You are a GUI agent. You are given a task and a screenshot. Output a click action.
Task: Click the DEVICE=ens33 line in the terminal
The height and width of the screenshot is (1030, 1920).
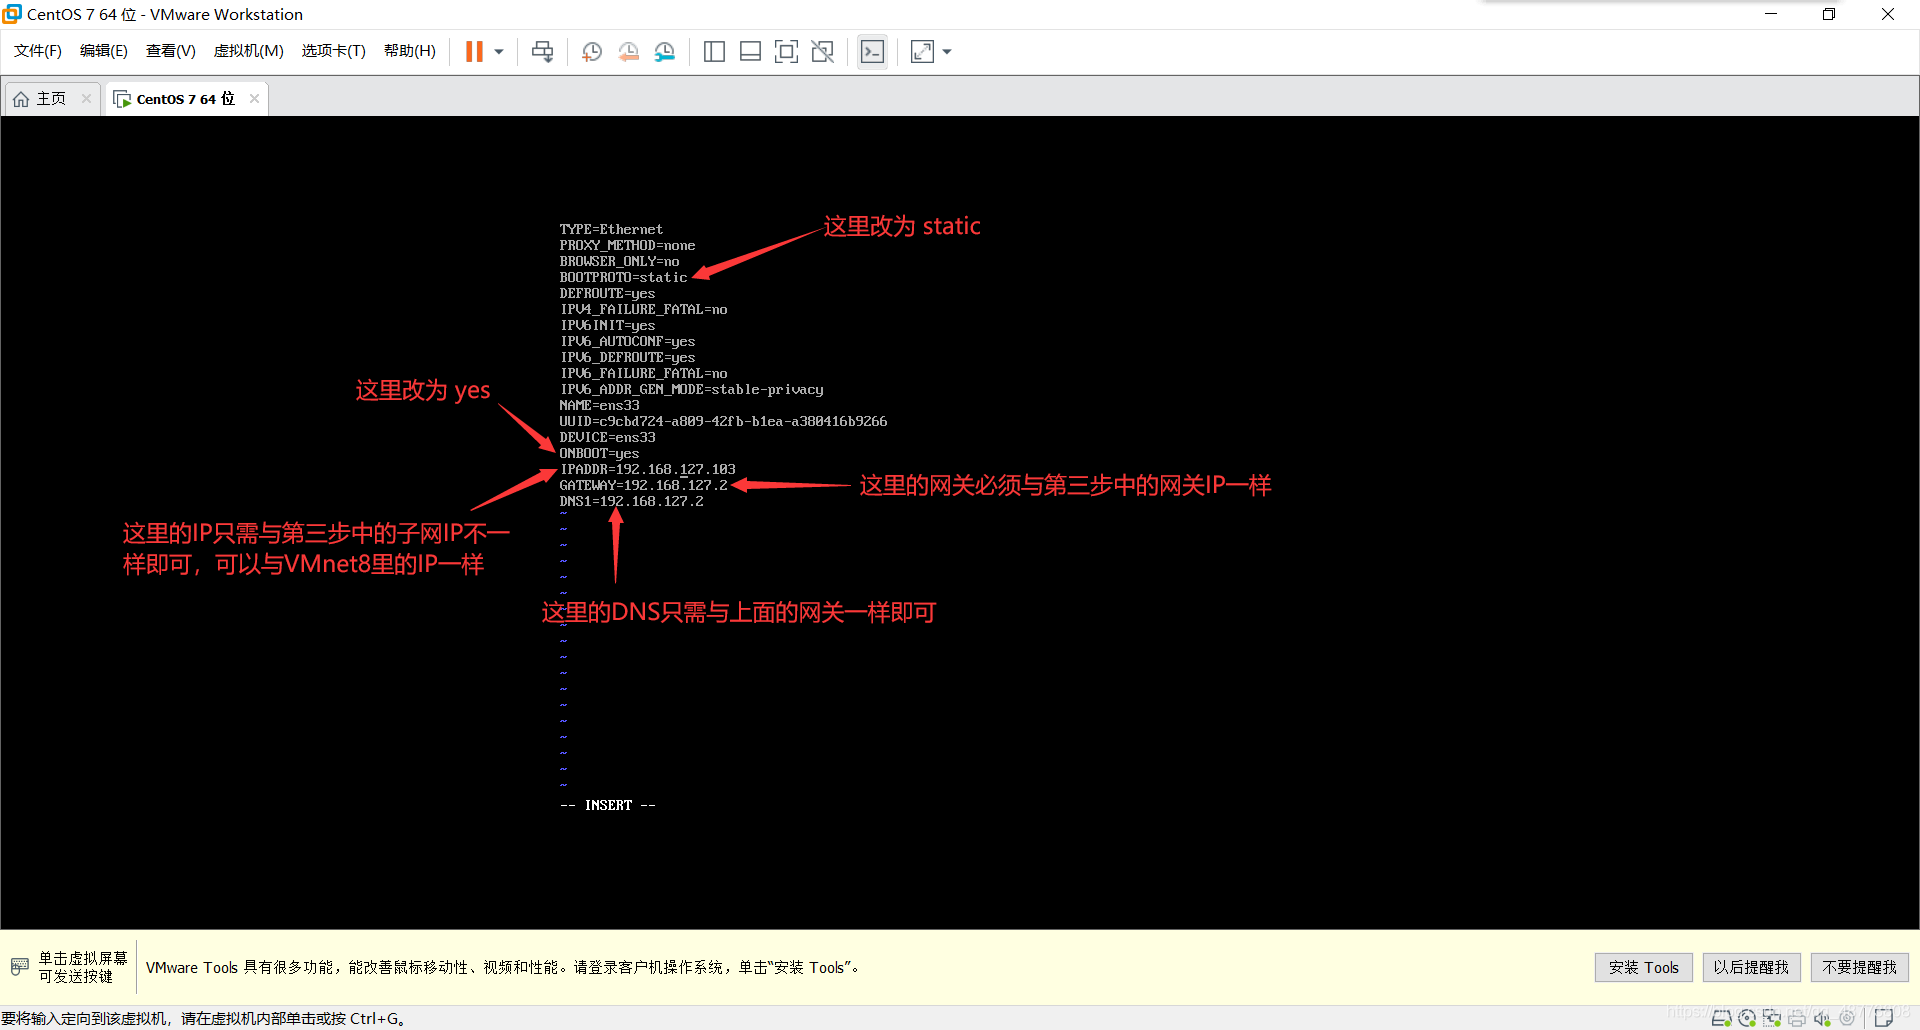607,437
